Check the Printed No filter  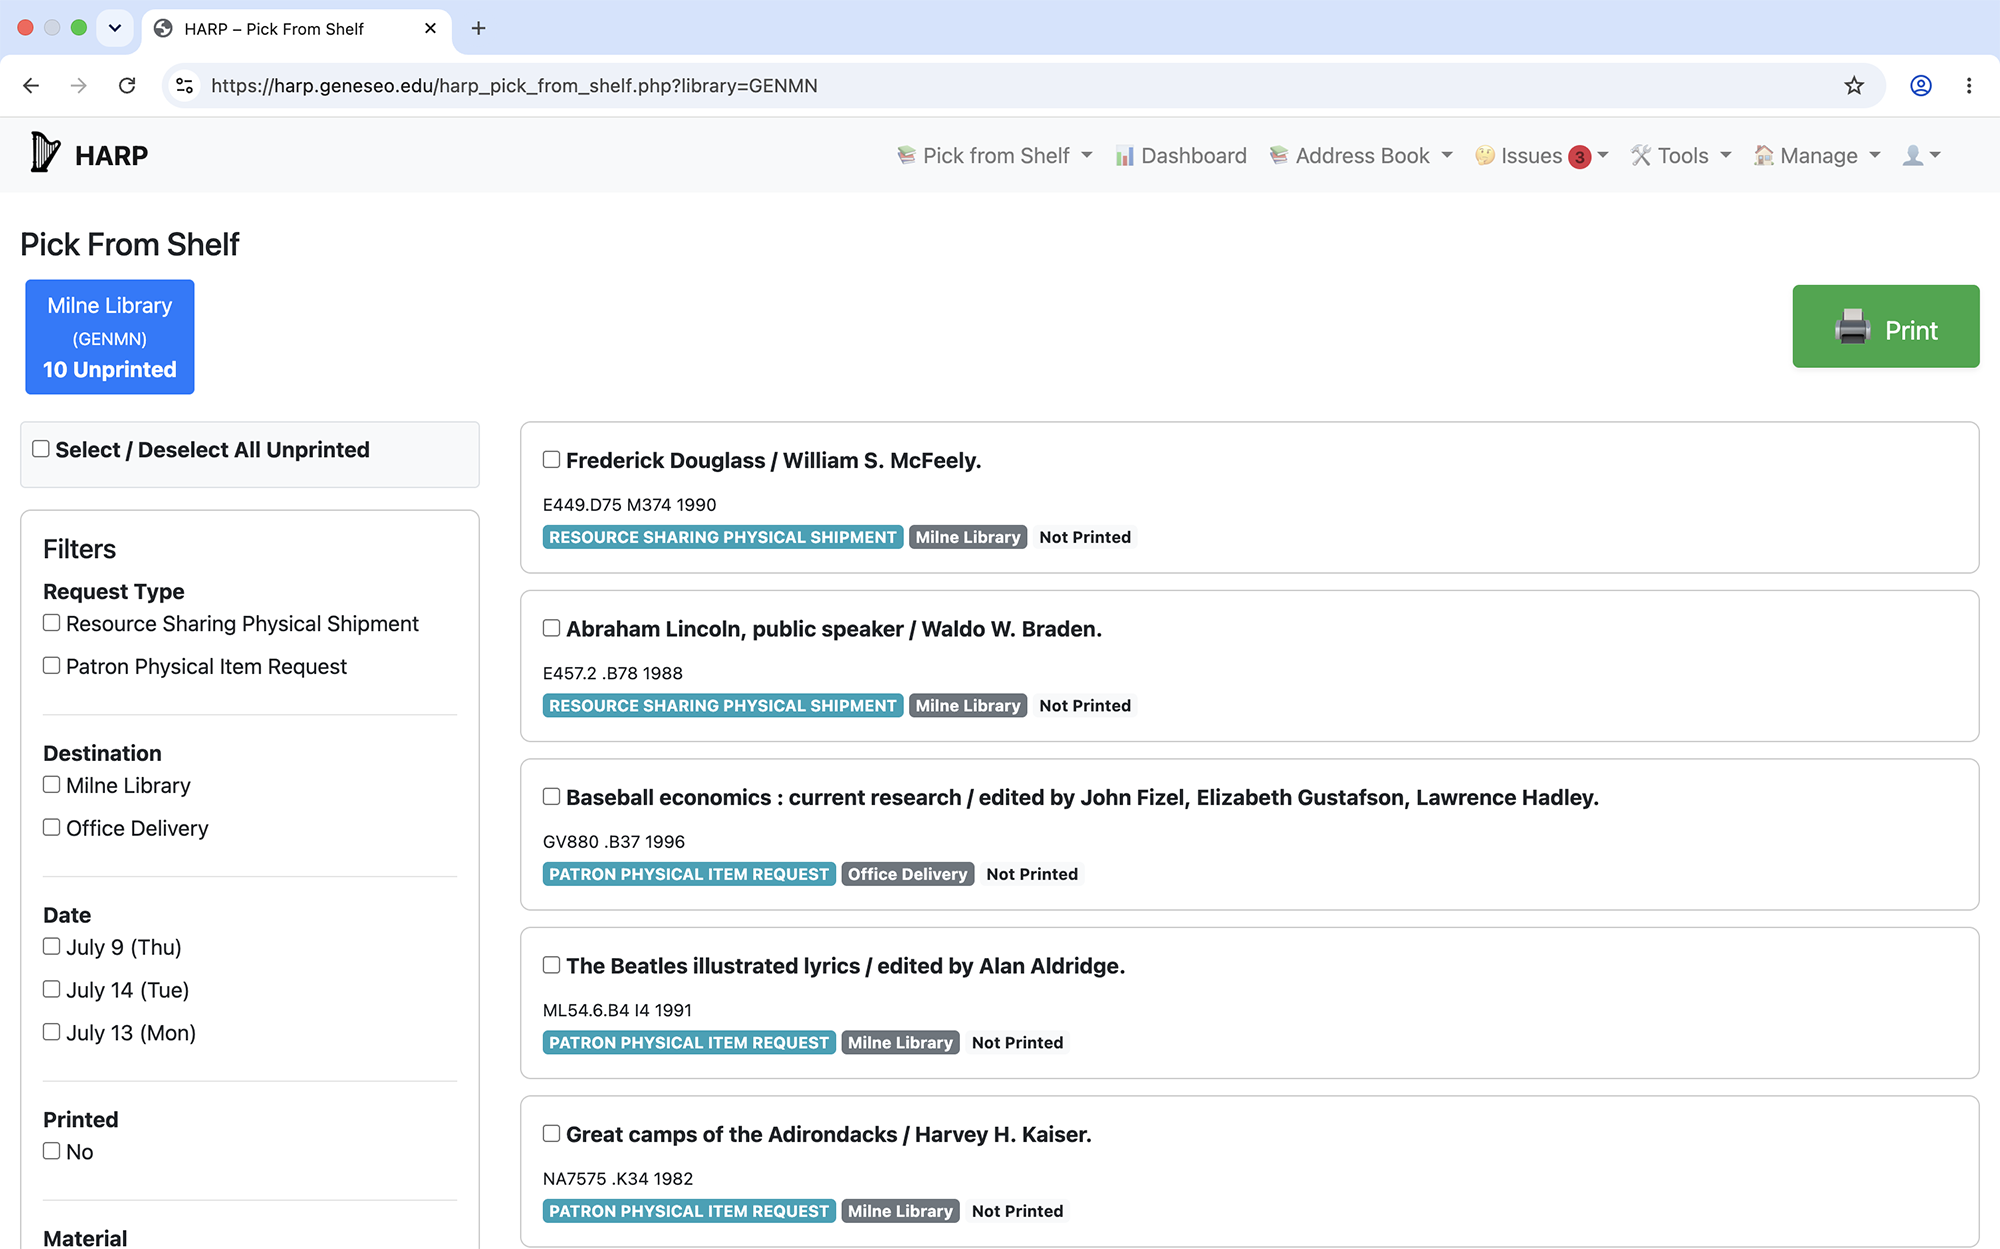(x=52, y=1151)
